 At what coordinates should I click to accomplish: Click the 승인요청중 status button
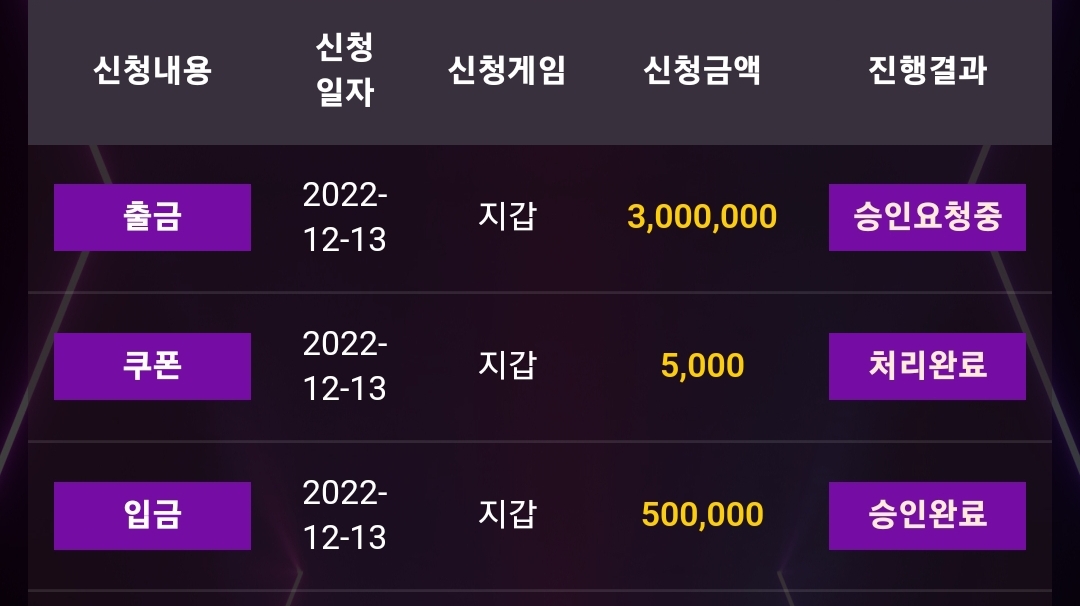click(x=927, y=217)
